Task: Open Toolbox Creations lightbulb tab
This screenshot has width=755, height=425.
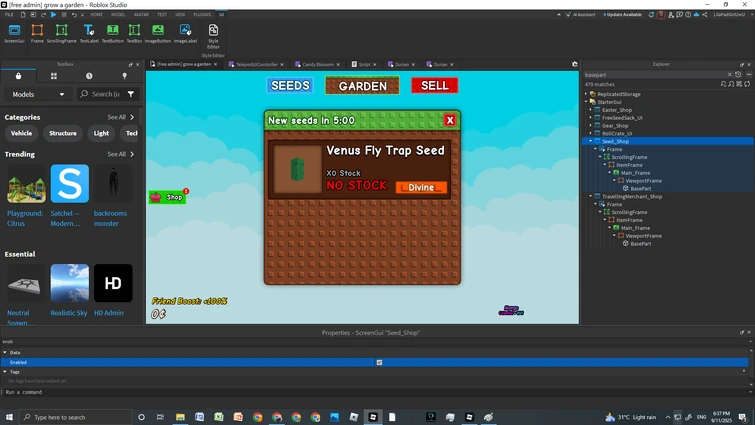Action: coord(125,76)
